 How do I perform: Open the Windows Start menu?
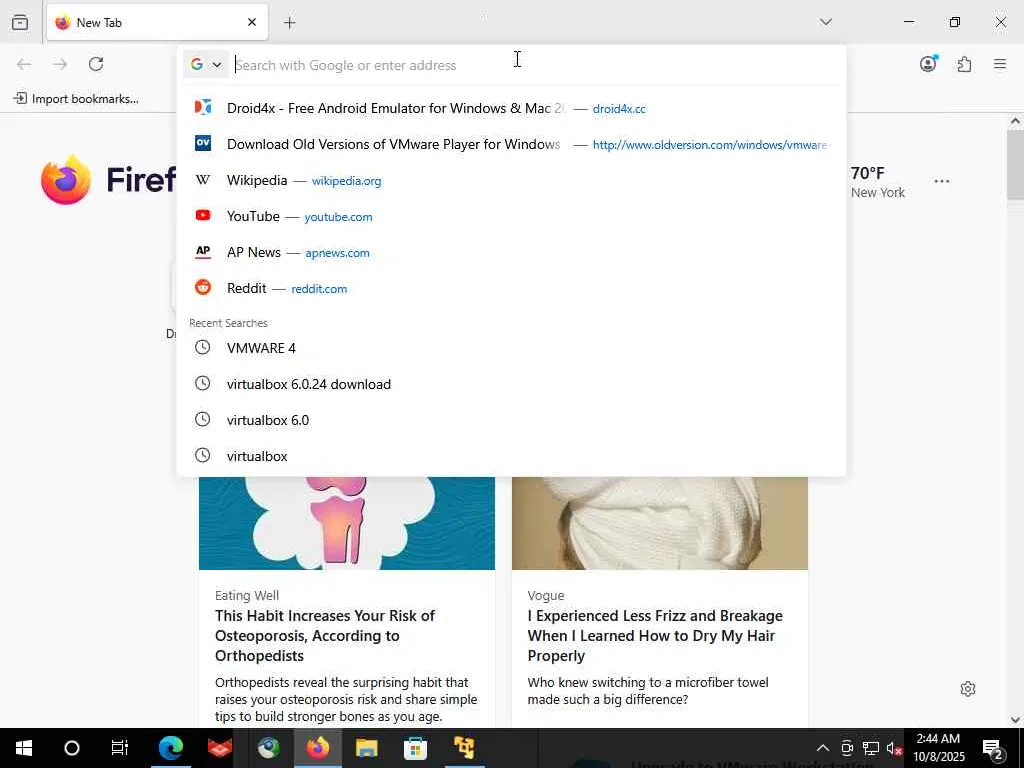(x=24, y=748)
